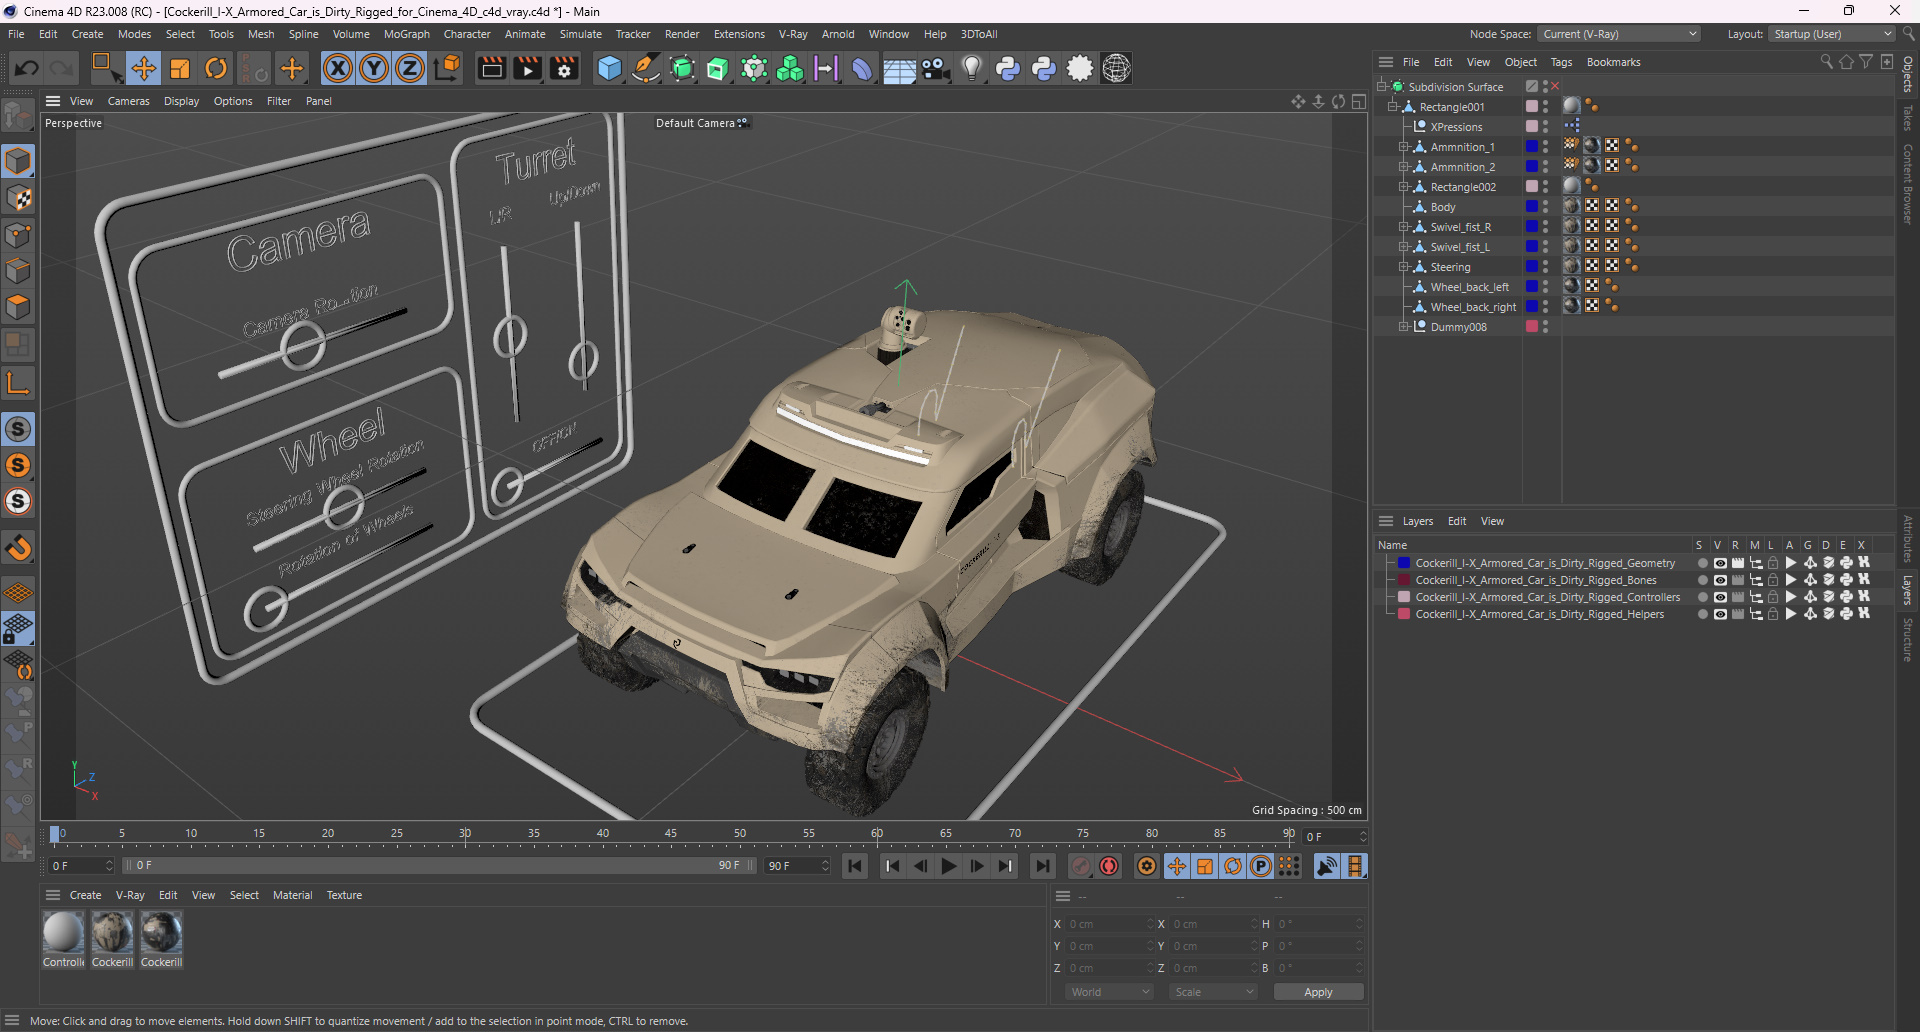
Task: Enable Snap with the S icon
Action: (x=18, y=429)
